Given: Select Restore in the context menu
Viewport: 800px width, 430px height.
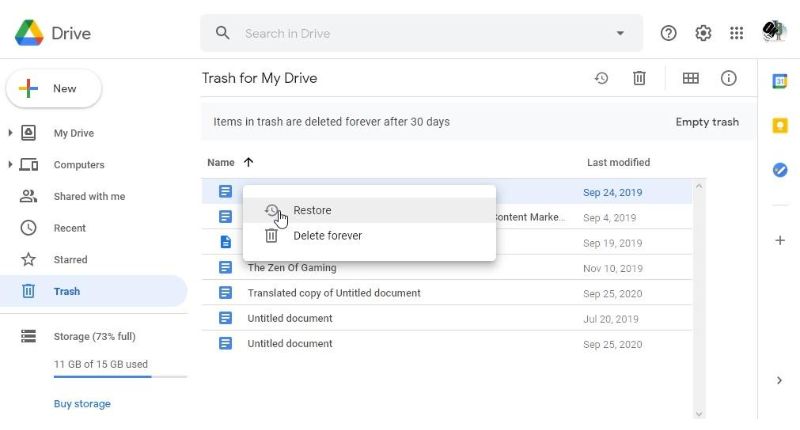Looking at the screenshot, I should [312, 210].
